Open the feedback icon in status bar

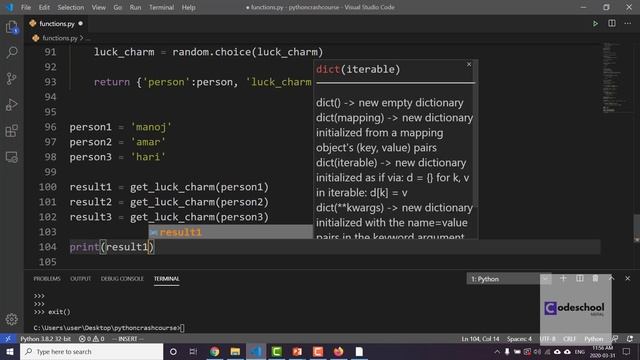[615, 339]
